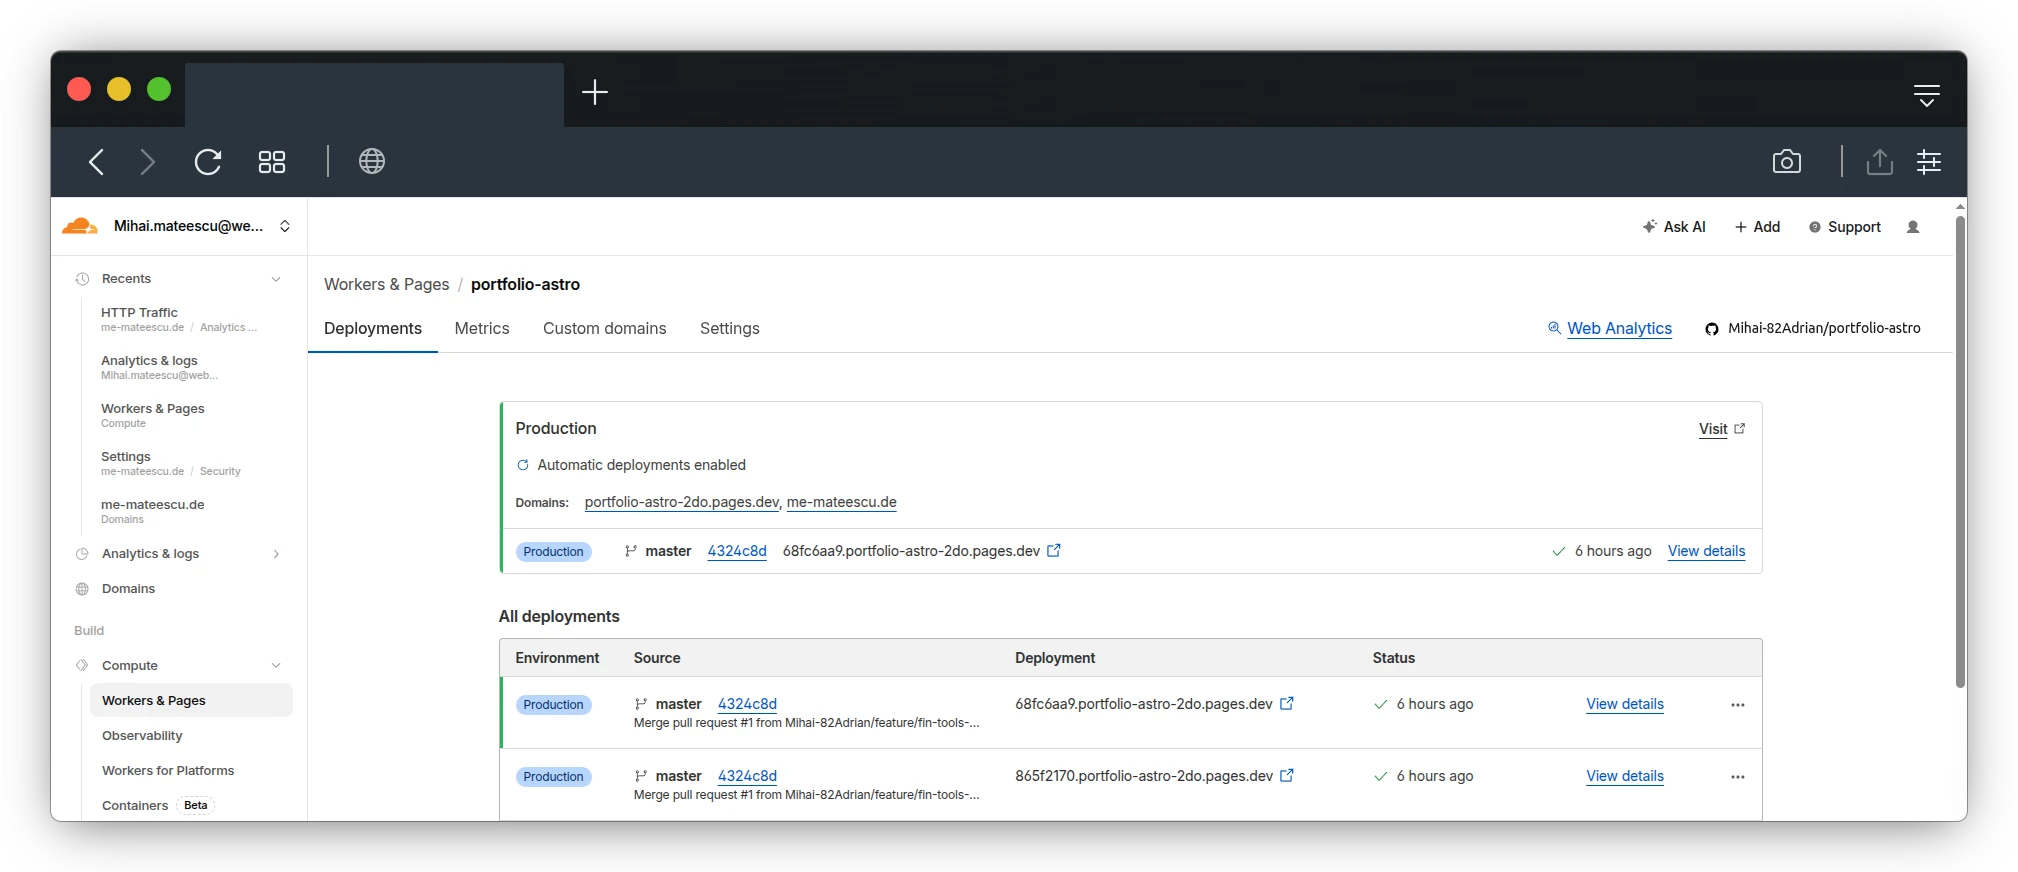Open a new tab with plus icon
Viewport: 2018px width, 872px height.
pos(595,92)
